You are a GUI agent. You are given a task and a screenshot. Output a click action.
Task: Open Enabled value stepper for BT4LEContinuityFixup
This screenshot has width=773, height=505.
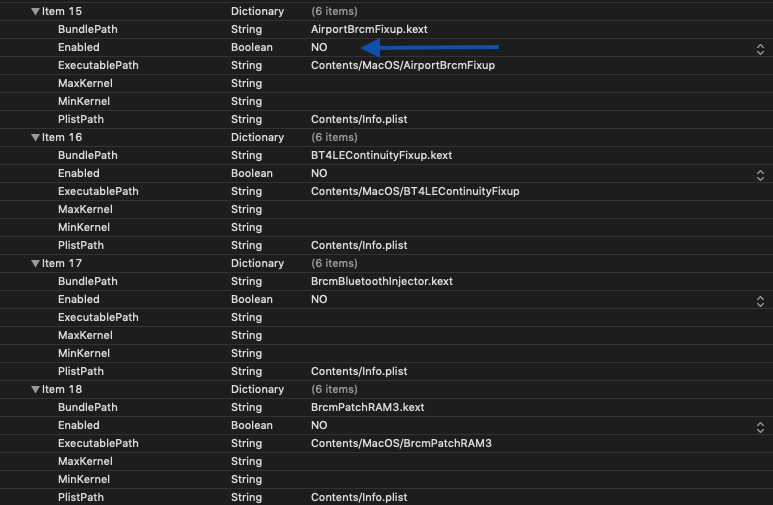(x=760, y=174)
